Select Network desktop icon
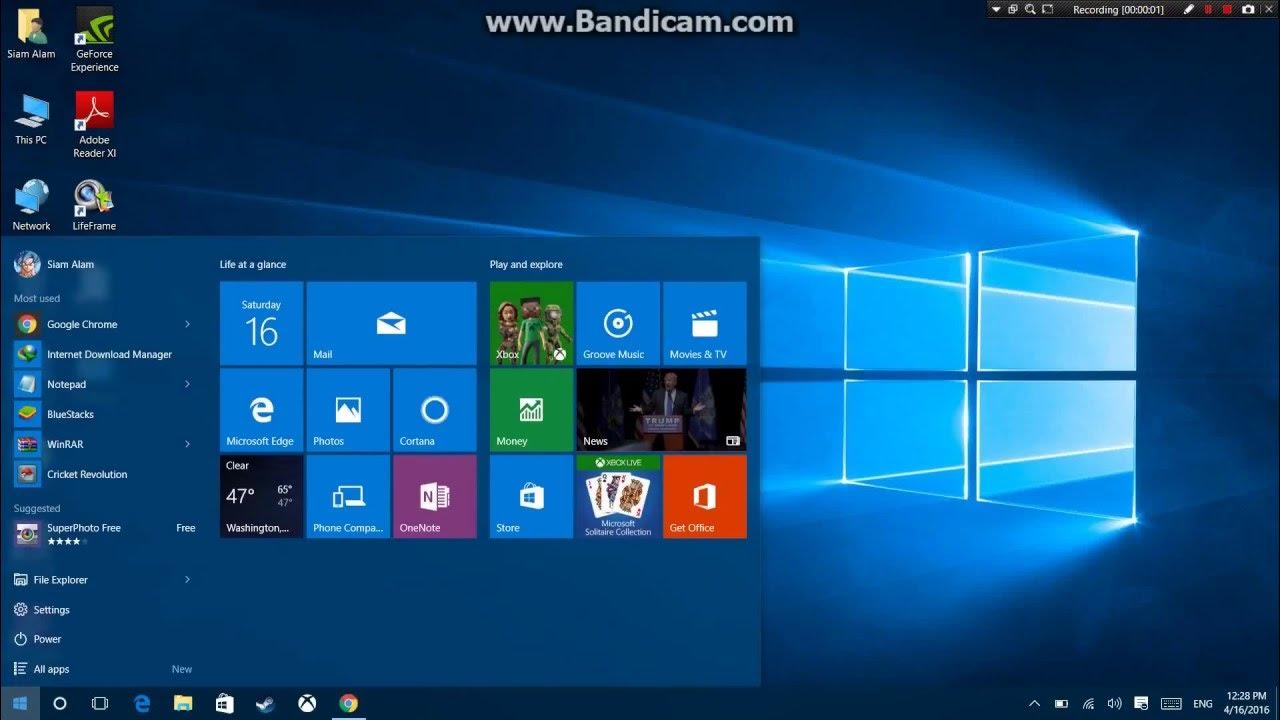This screenshot has width=1280, height=720. (x=31, y=206)
